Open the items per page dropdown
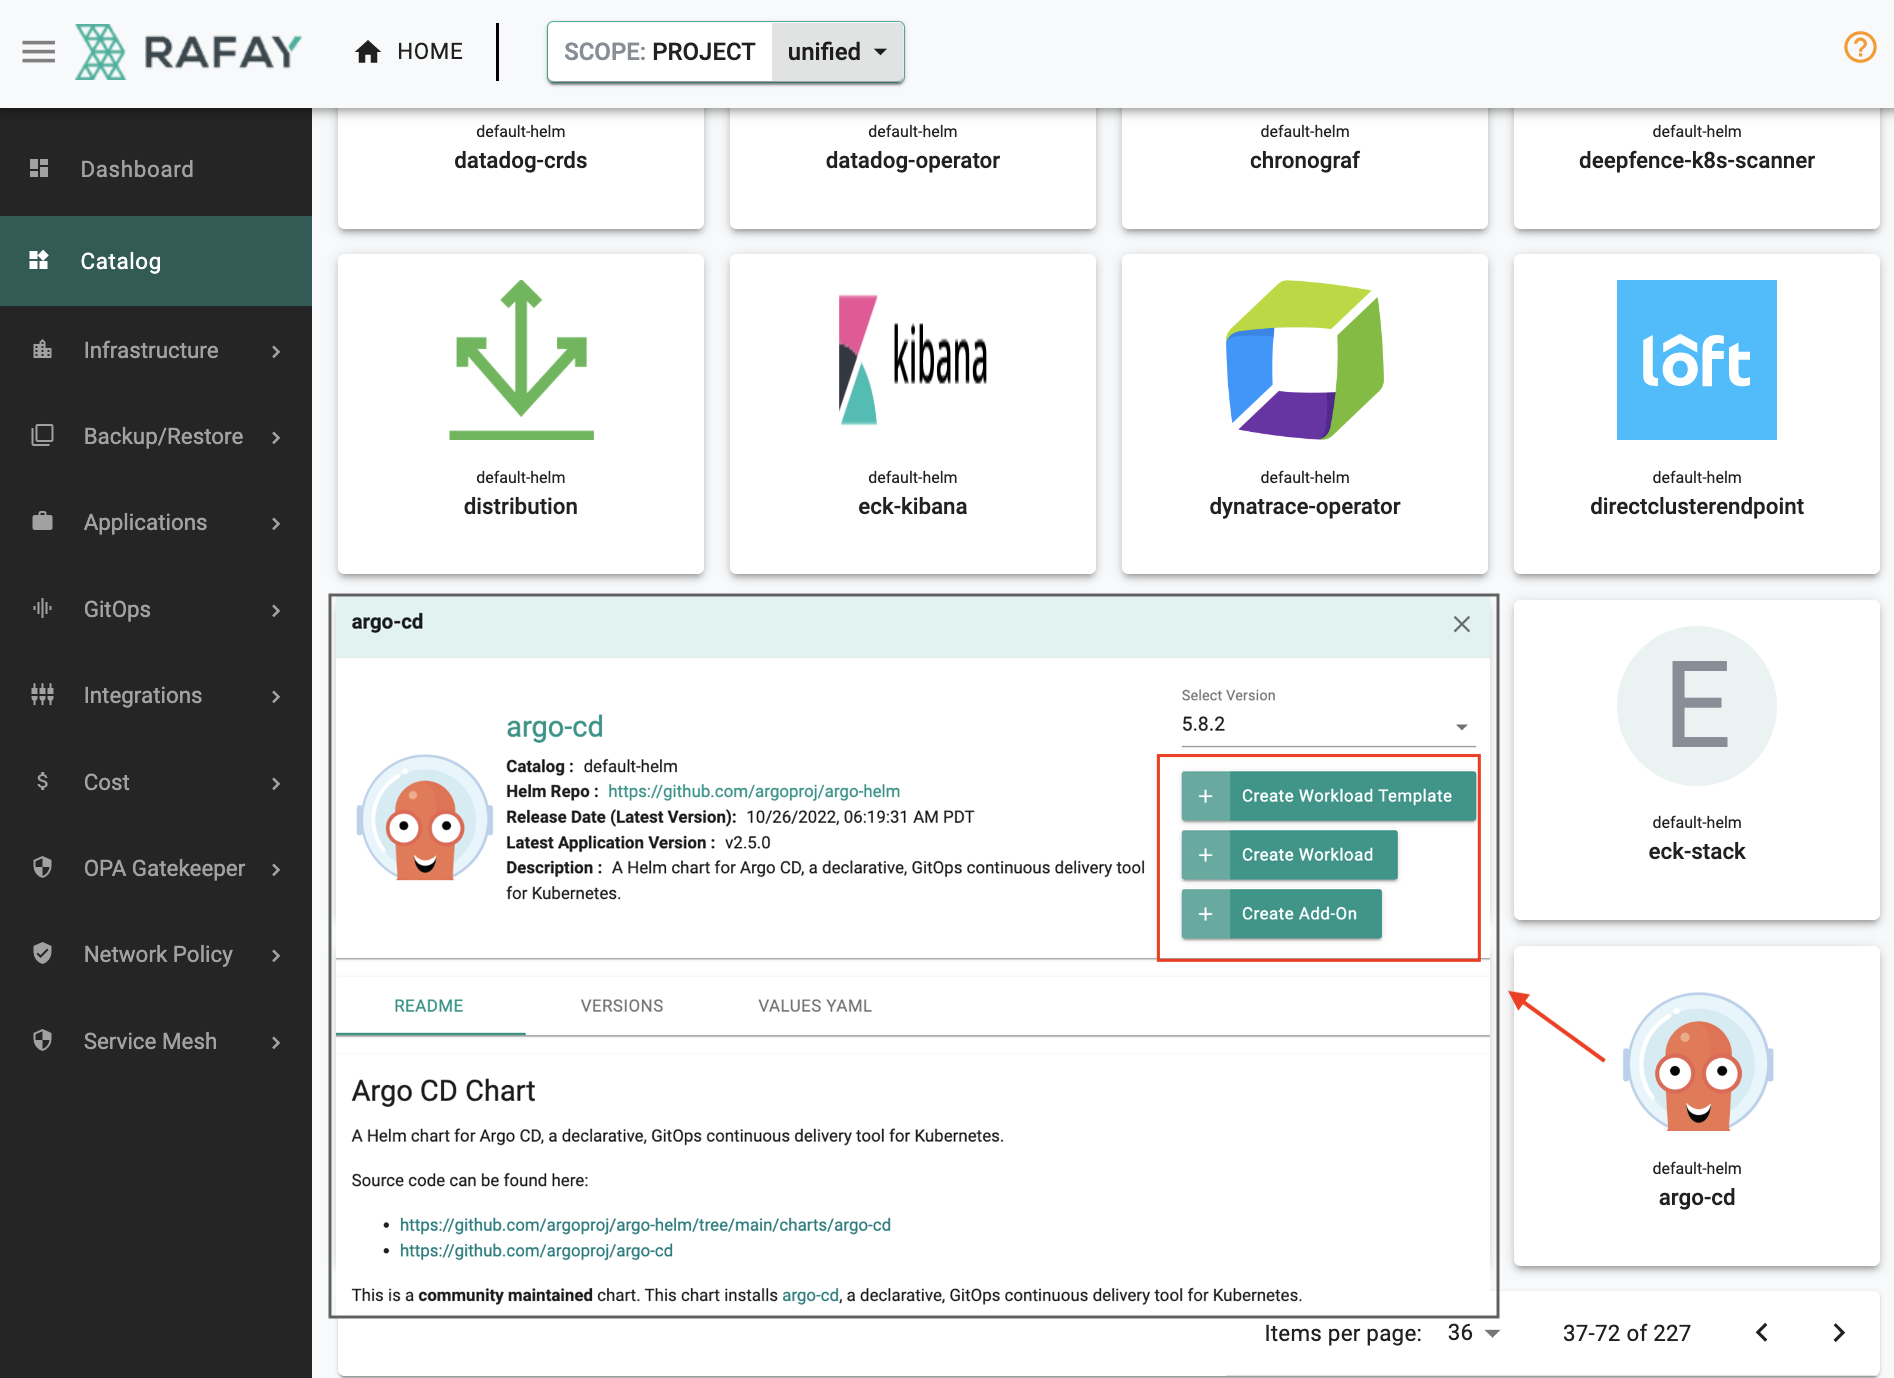 click(1473, 1333)
